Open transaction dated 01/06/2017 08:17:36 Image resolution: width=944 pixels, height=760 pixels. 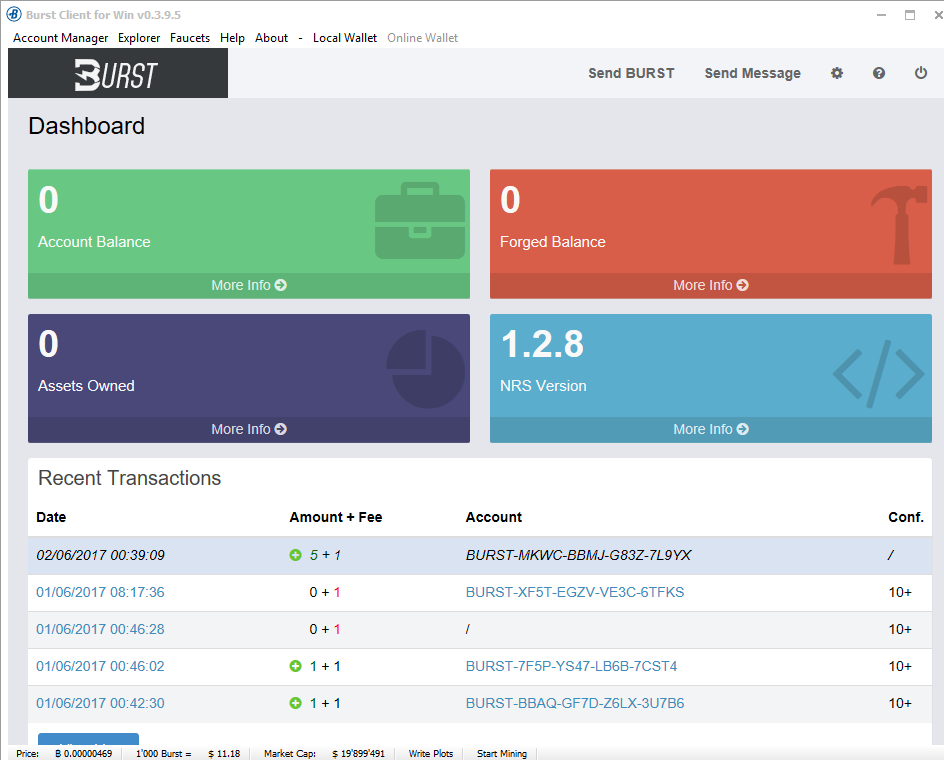[x=100, y=593]
